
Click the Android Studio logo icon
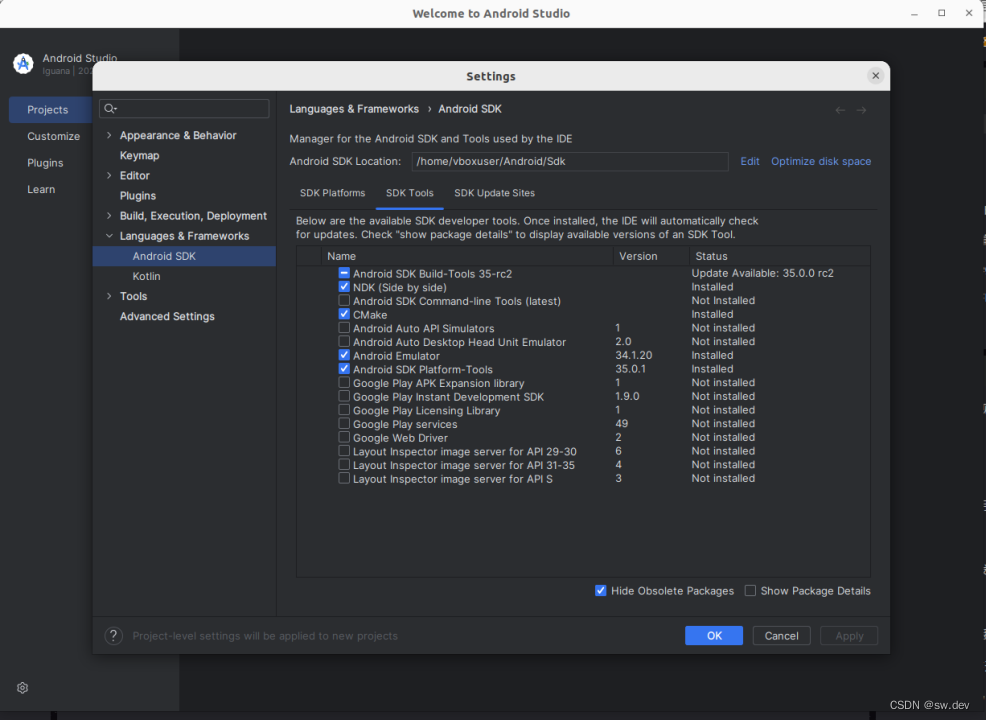click(x=23, y=64)
